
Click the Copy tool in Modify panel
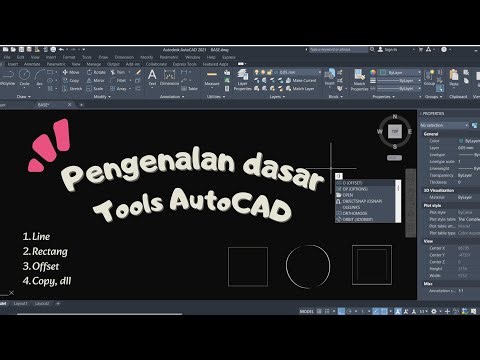71,80
